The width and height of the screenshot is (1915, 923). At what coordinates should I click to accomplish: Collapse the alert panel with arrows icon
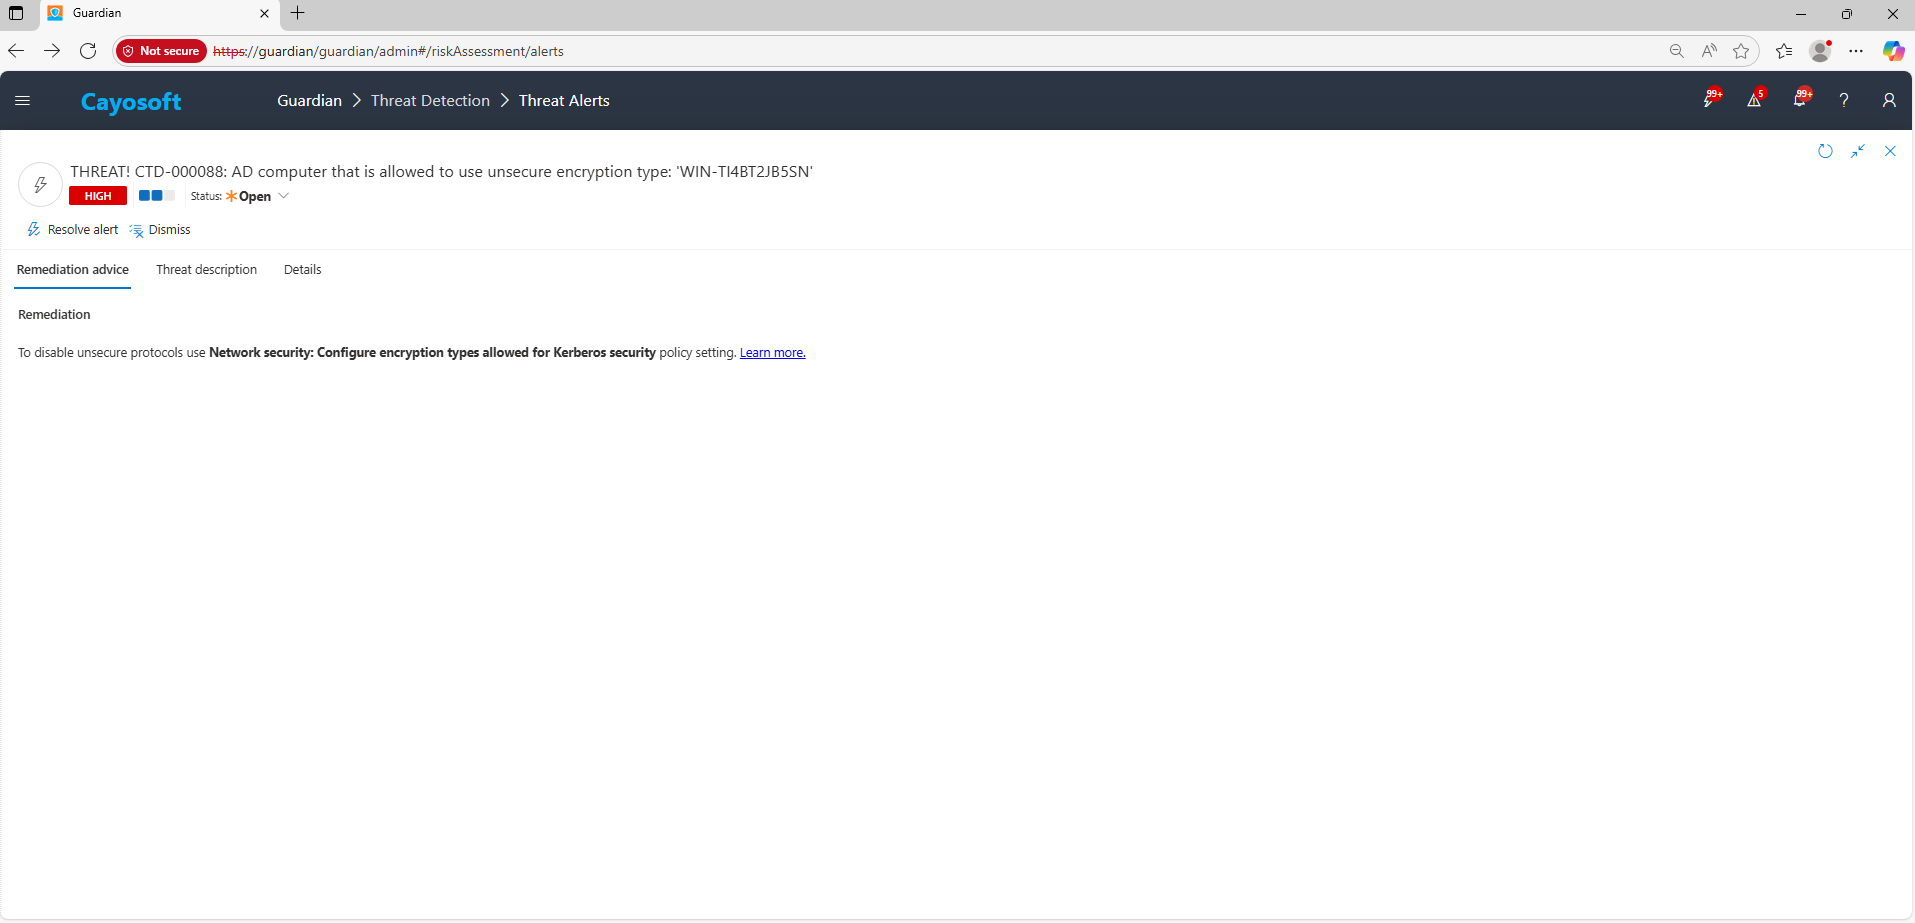1857,151
